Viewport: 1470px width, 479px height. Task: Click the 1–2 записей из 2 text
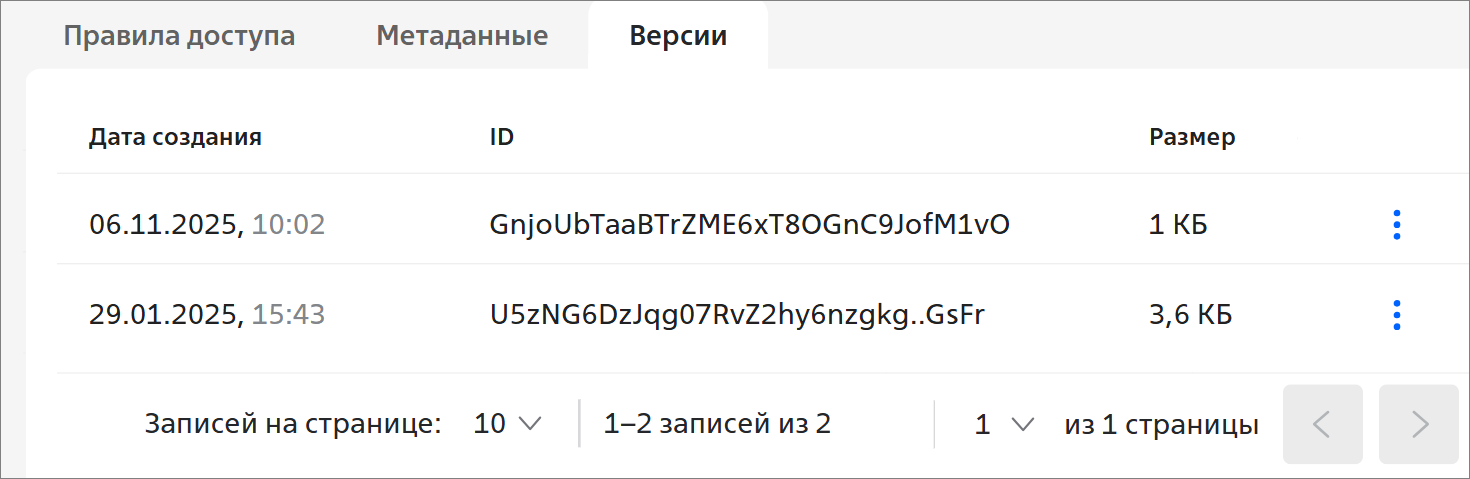coord(717,424)
